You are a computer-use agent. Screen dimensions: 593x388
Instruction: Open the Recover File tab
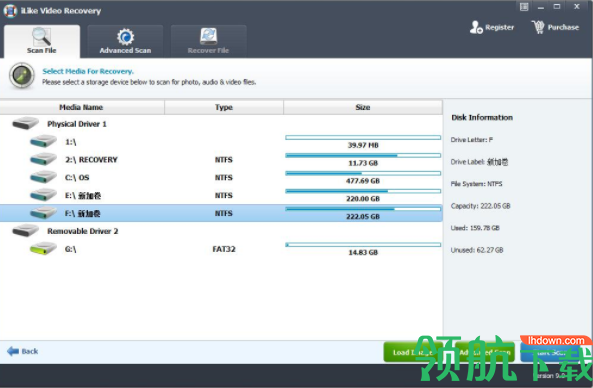pos(208,41)
